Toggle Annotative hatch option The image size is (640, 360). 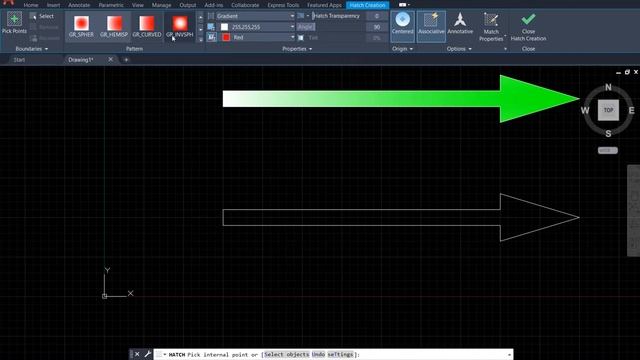point(460,24)
